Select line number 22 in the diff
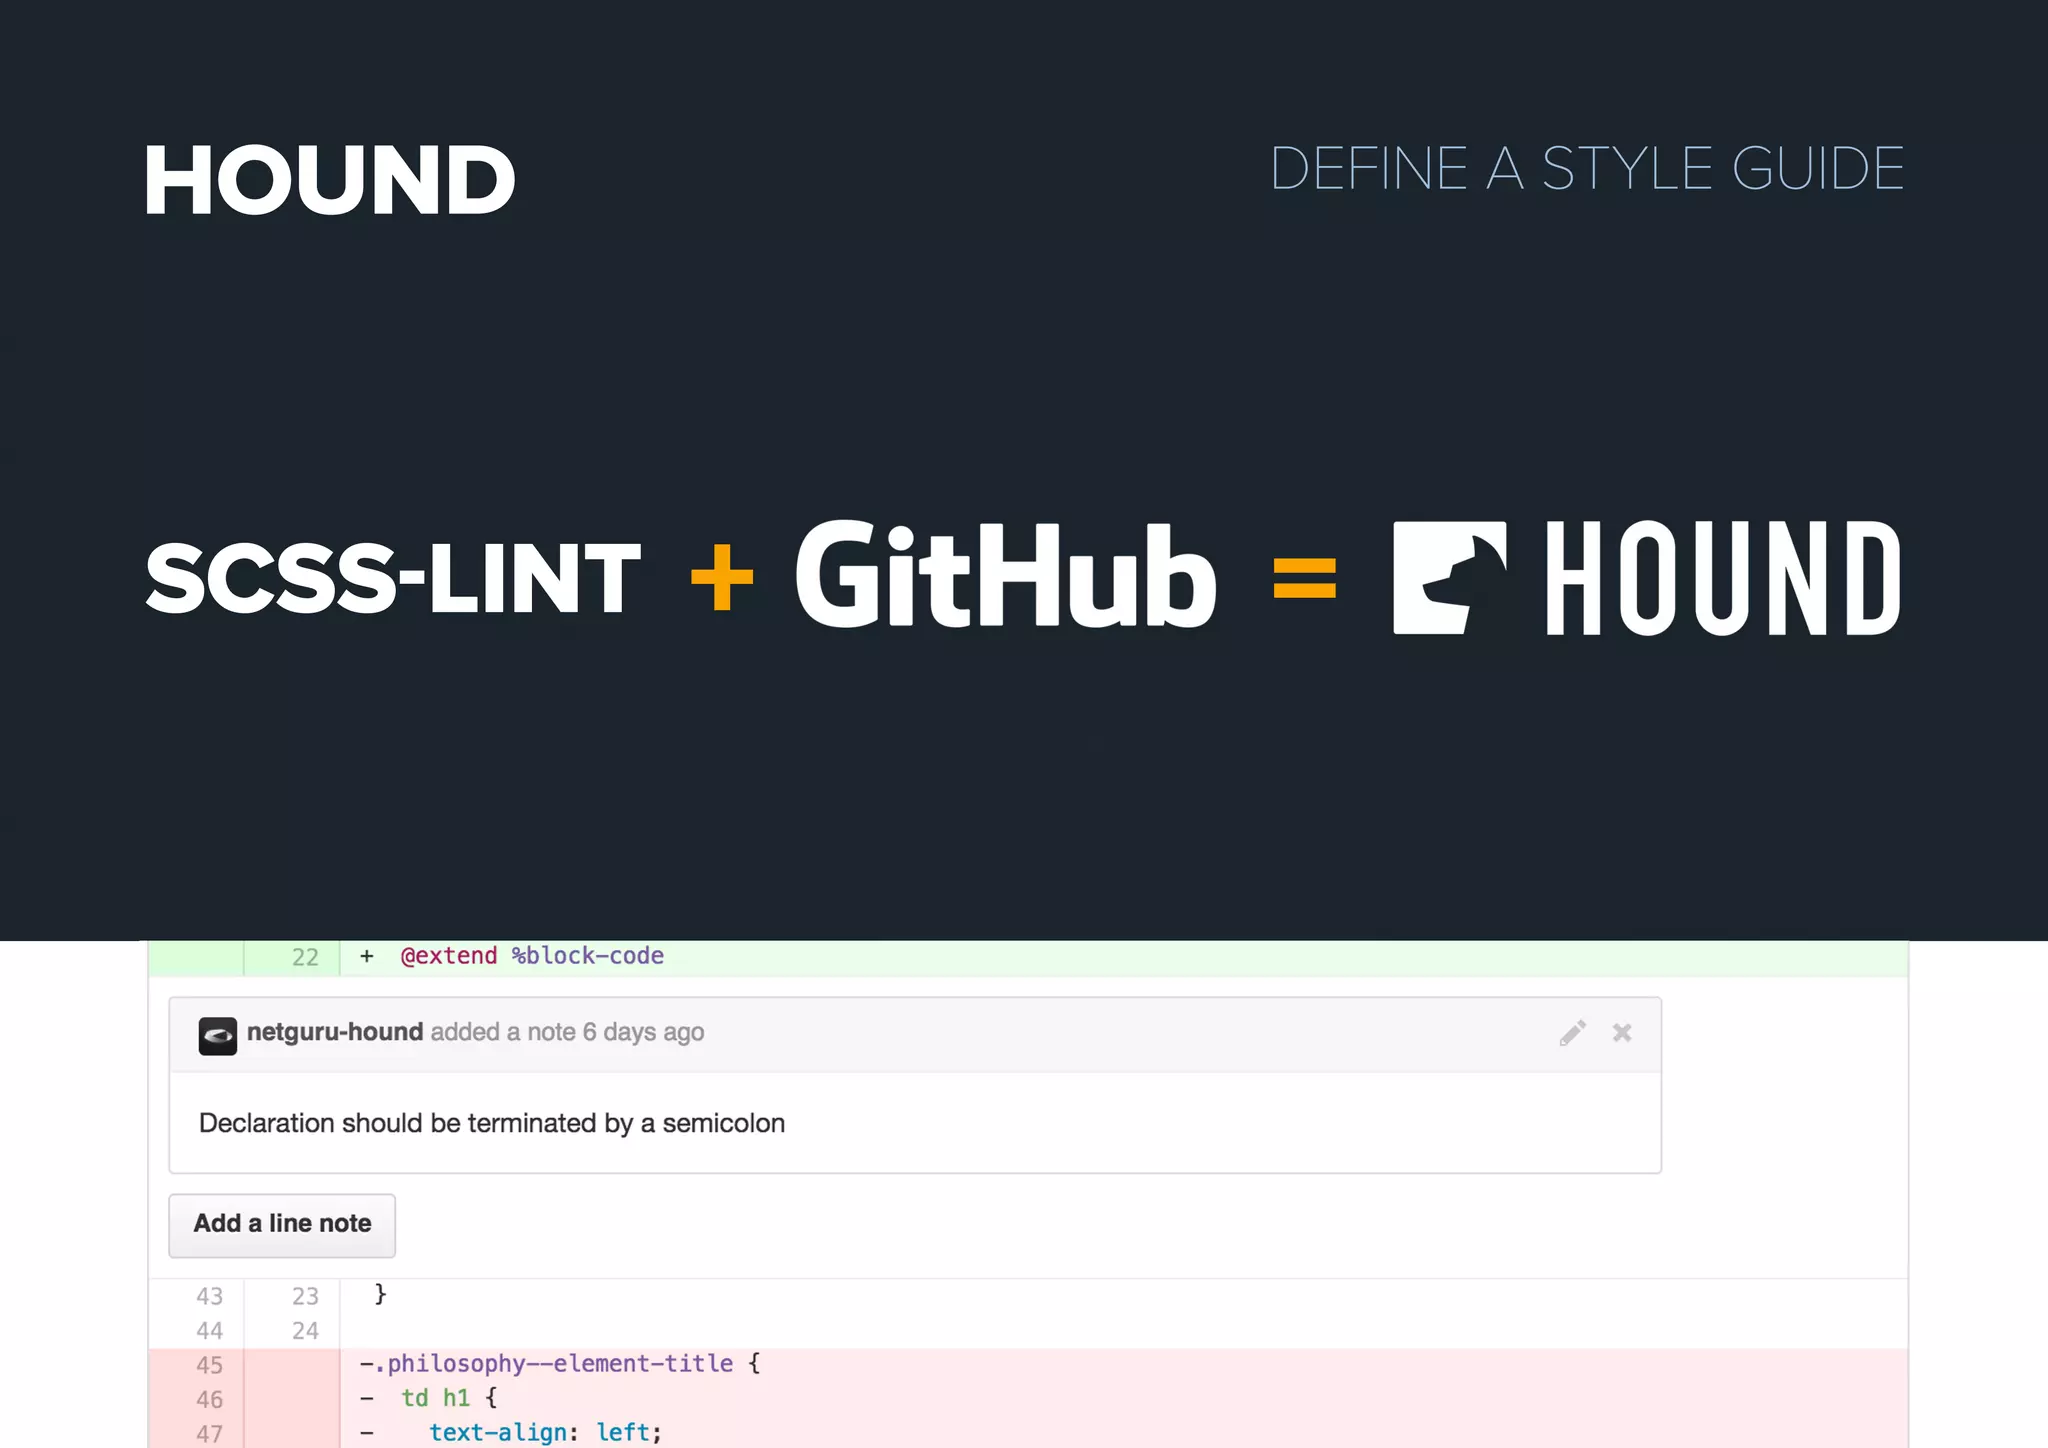This screenshot has height=1448, width=2048. [305, 957]
